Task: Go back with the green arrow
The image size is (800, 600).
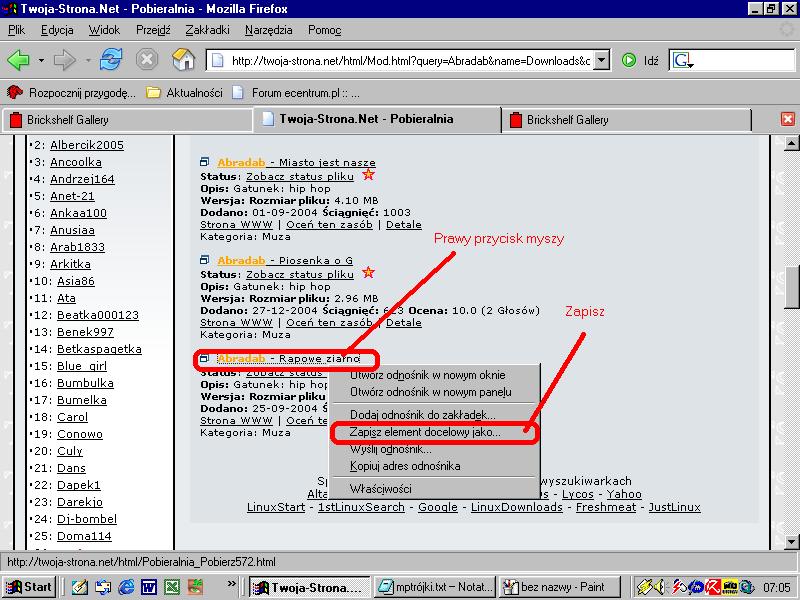Action: click(x=19, y=60)
